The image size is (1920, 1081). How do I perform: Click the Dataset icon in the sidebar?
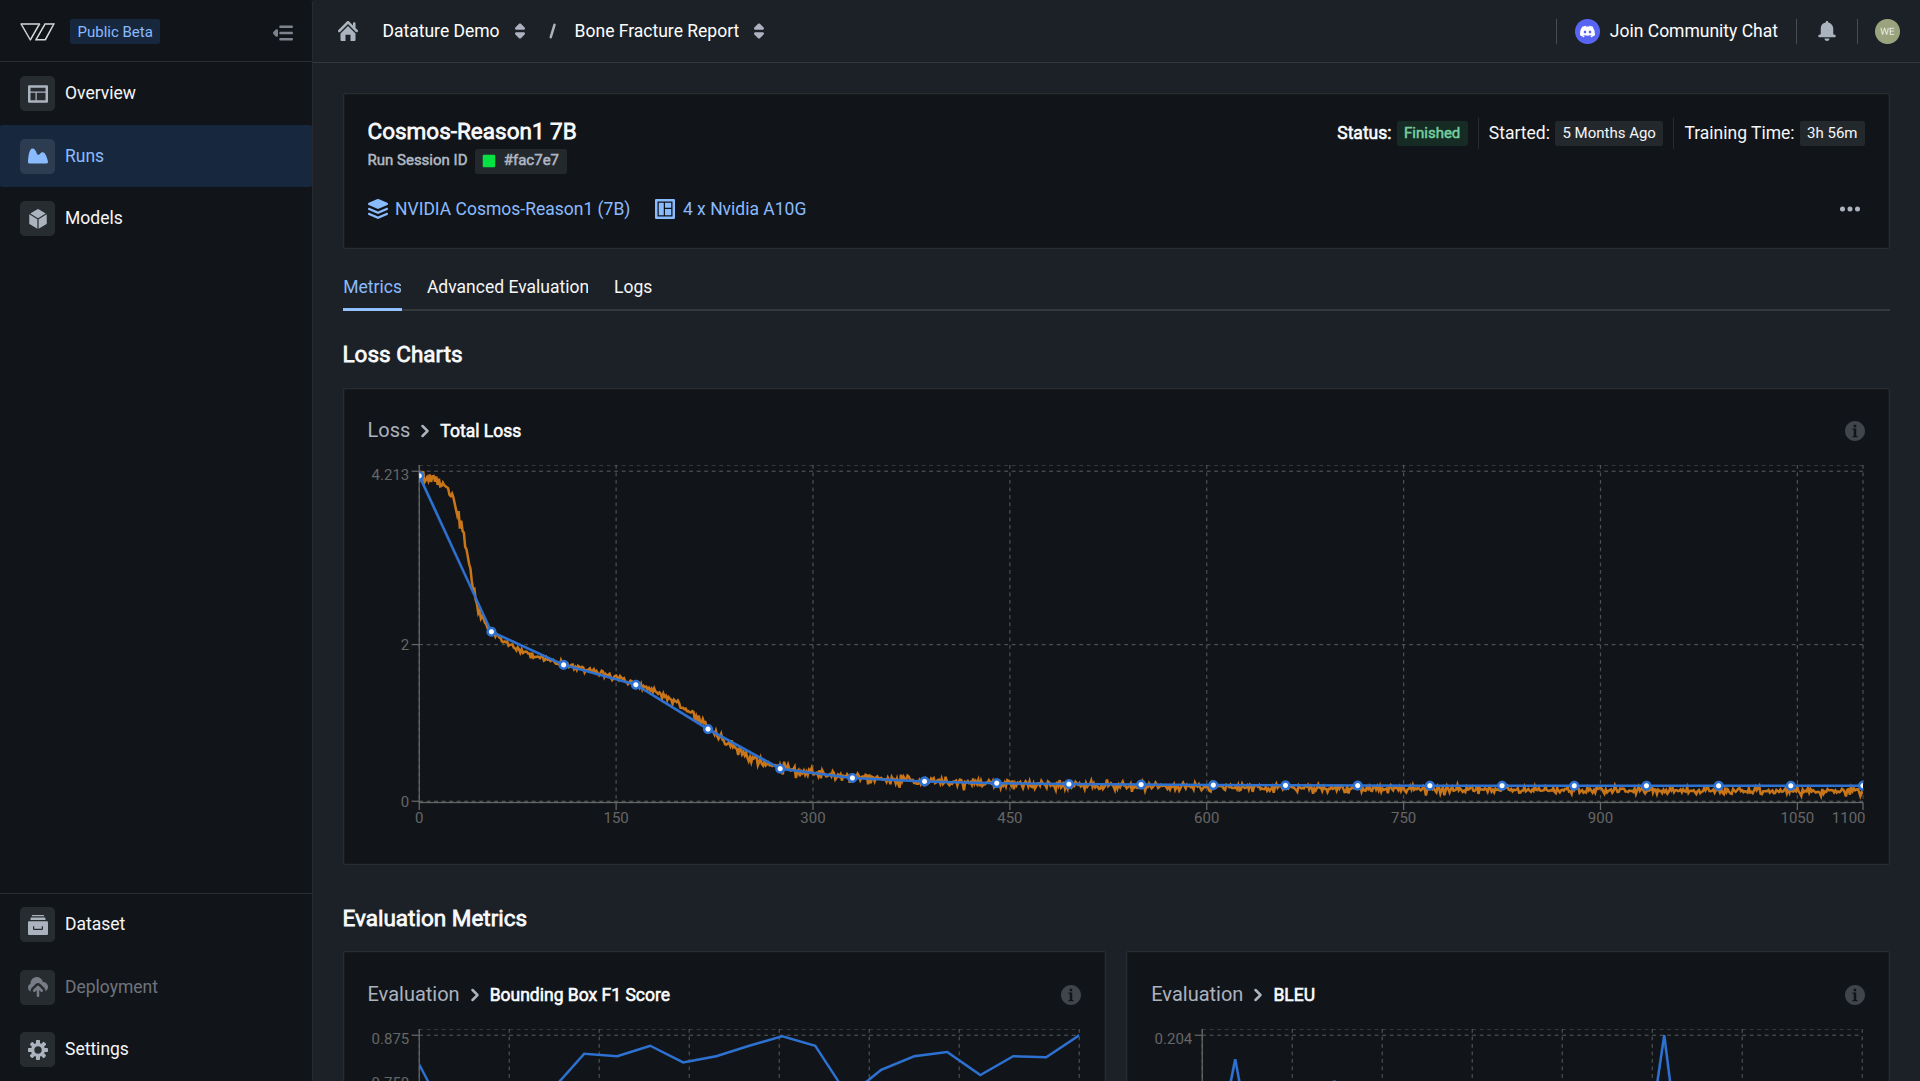pyautogui.click(x=38, y=924)
